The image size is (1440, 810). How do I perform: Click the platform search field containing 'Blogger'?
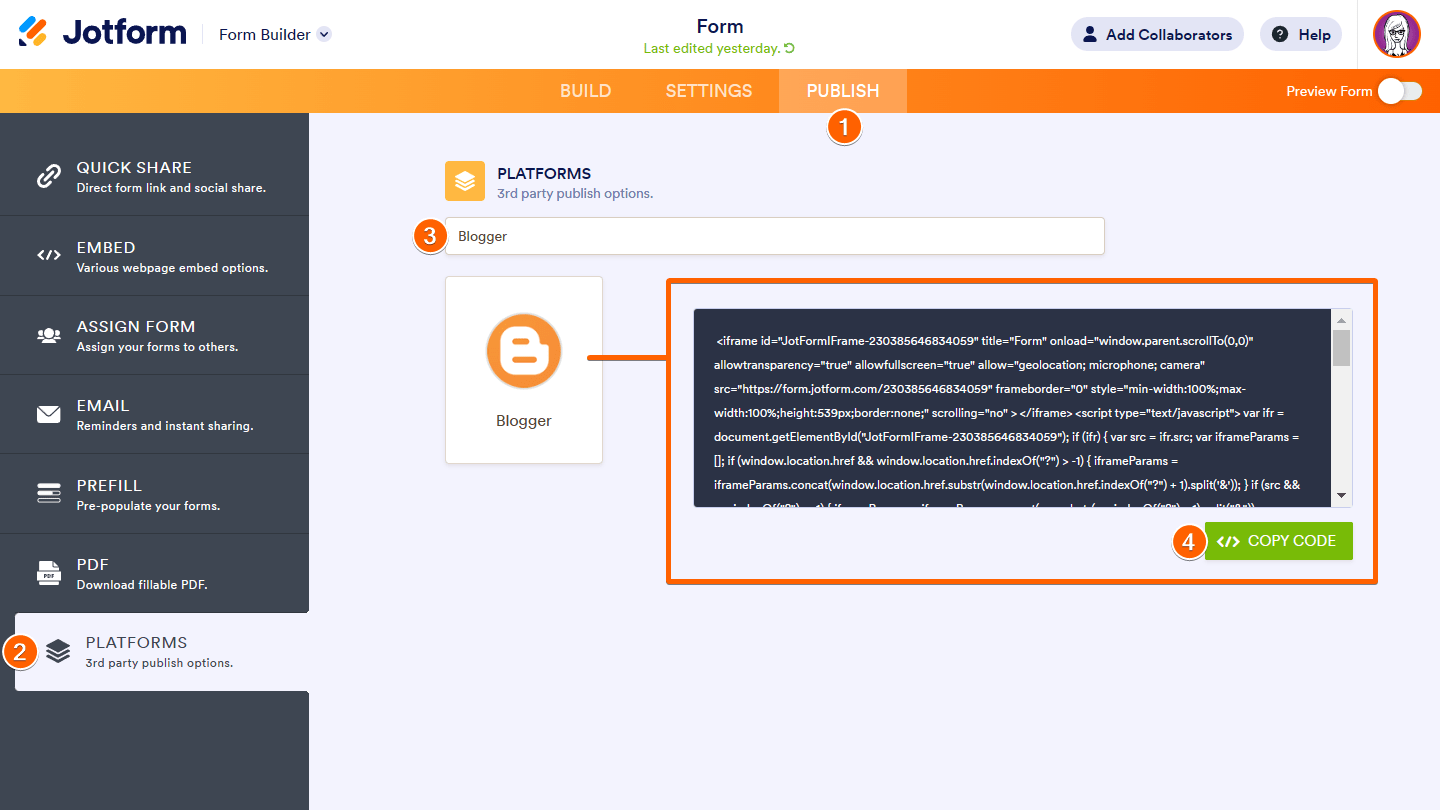tap(775, 236)
